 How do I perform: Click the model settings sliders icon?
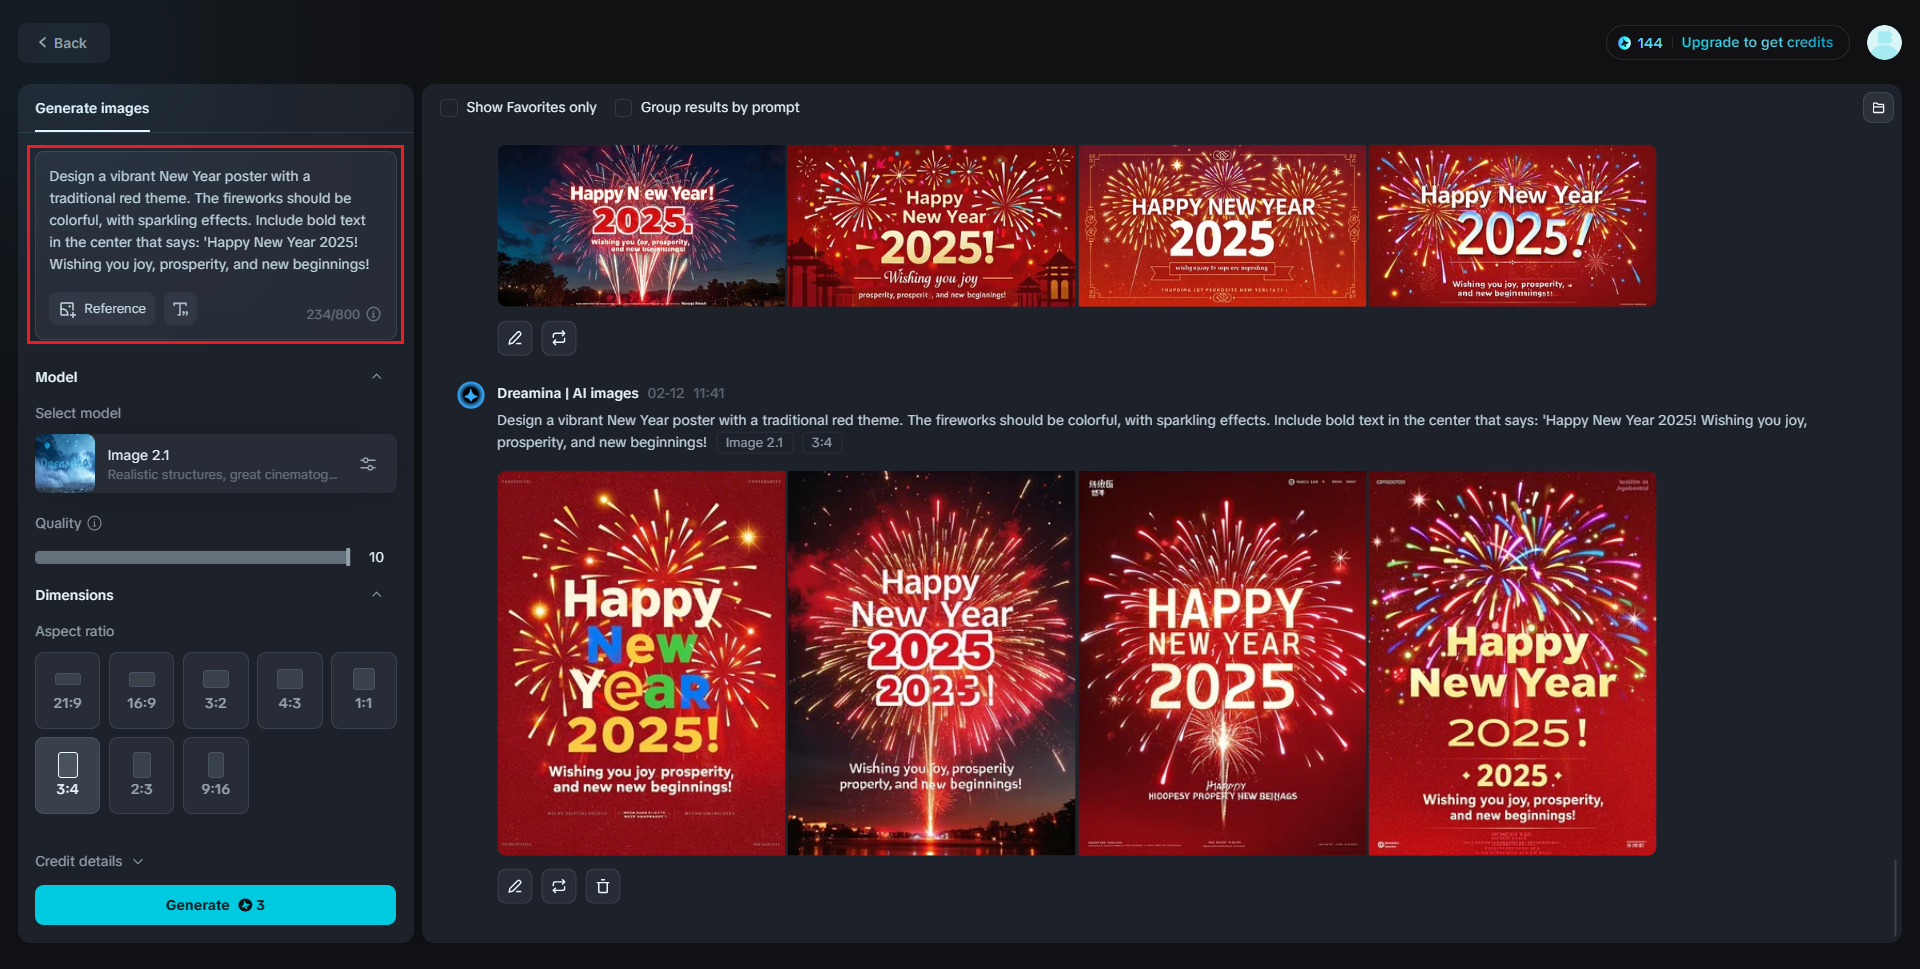[x=368, y=464]
